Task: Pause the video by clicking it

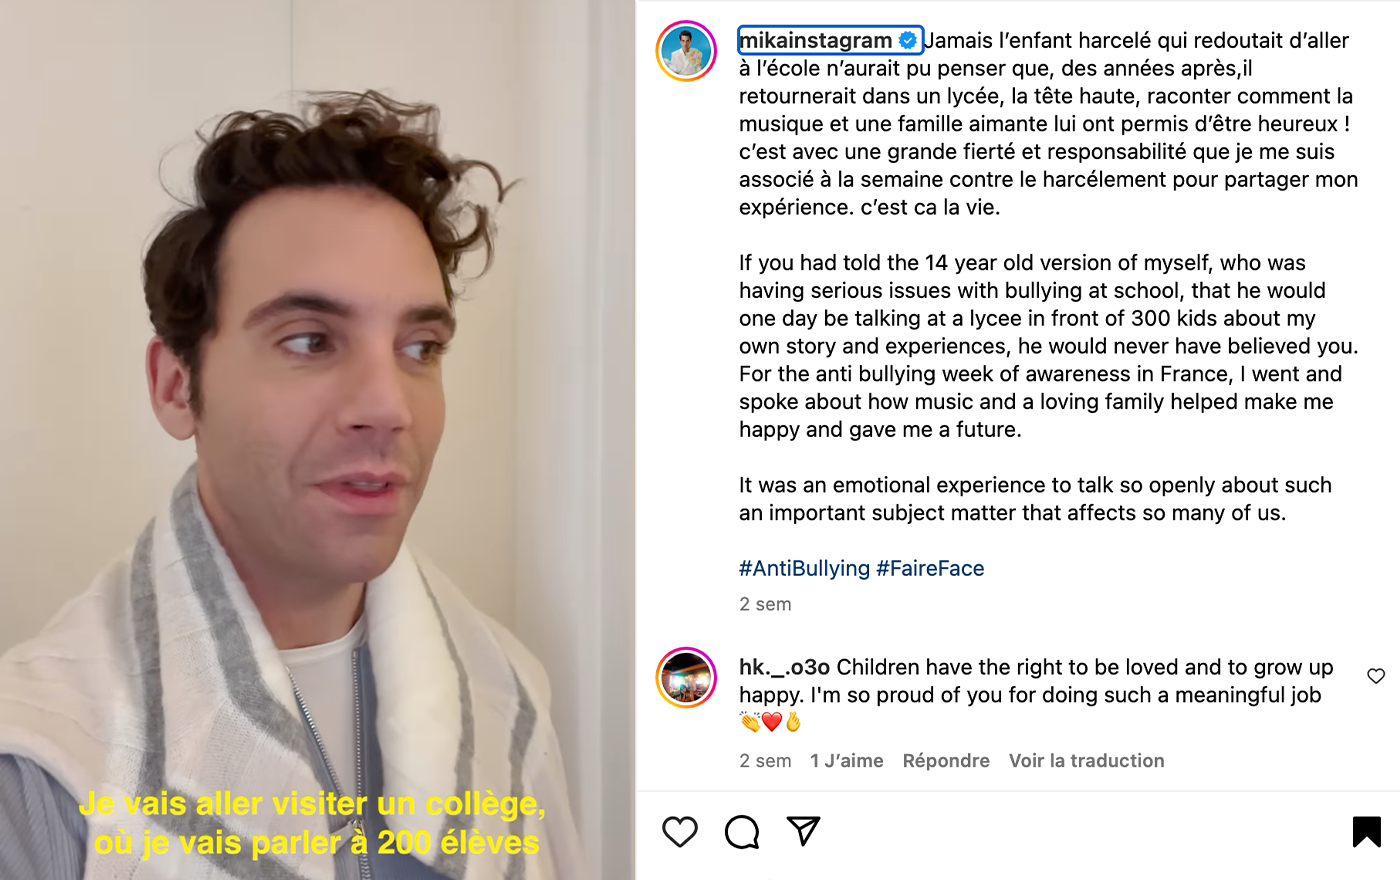Action: [317, 440]
